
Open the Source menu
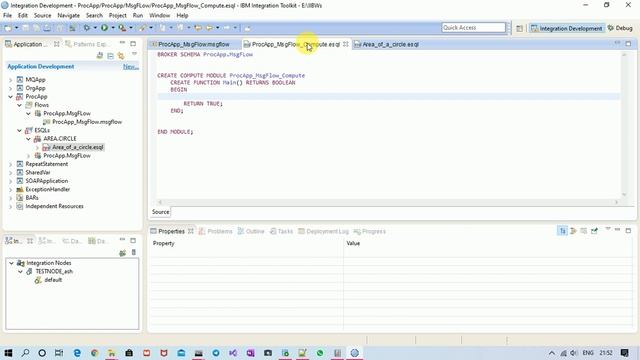pyautogui.click(x=42, y=15)
